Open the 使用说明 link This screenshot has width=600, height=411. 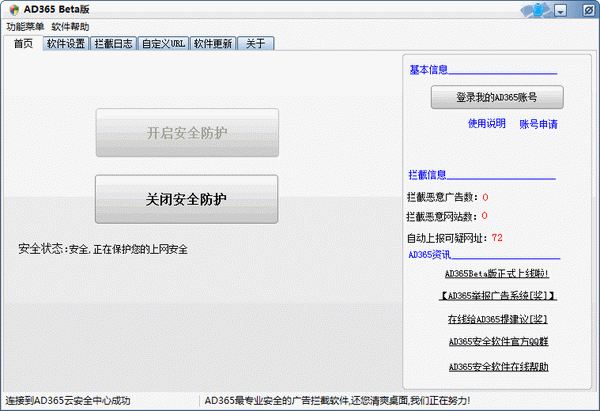[487, 123]
